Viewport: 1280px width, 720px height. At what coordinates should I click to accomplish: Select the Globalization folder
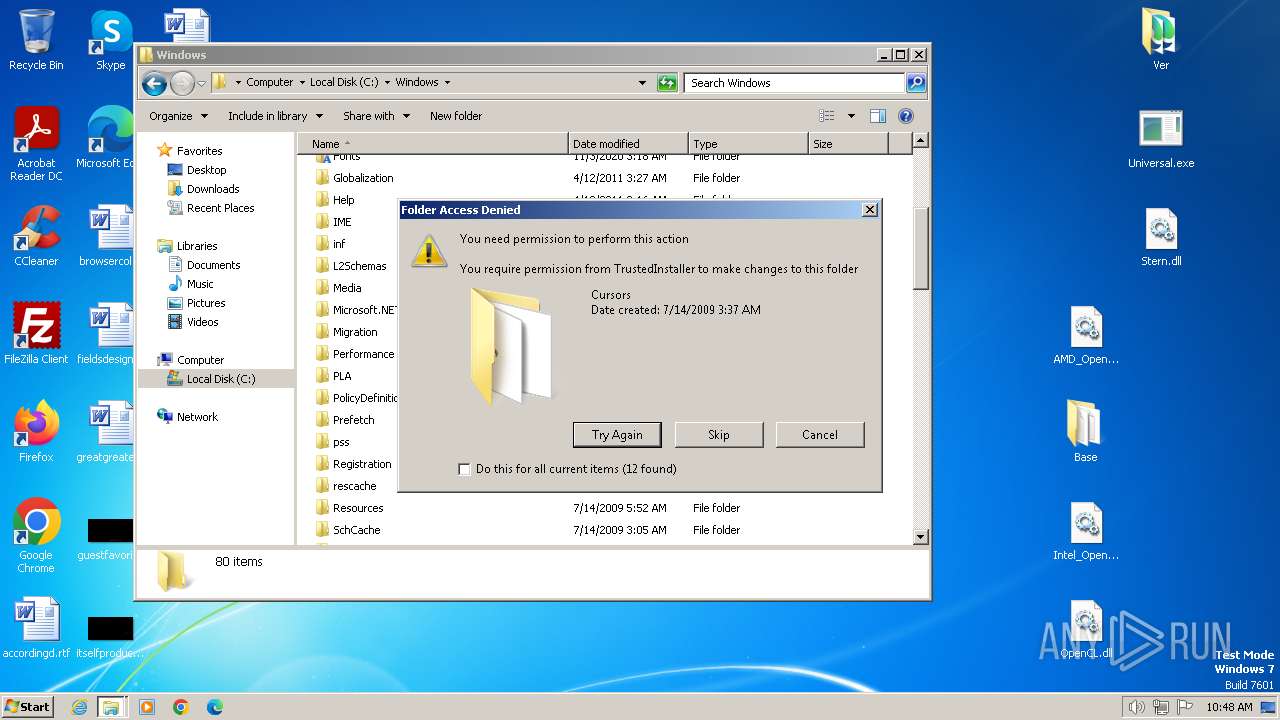(363, 178)
